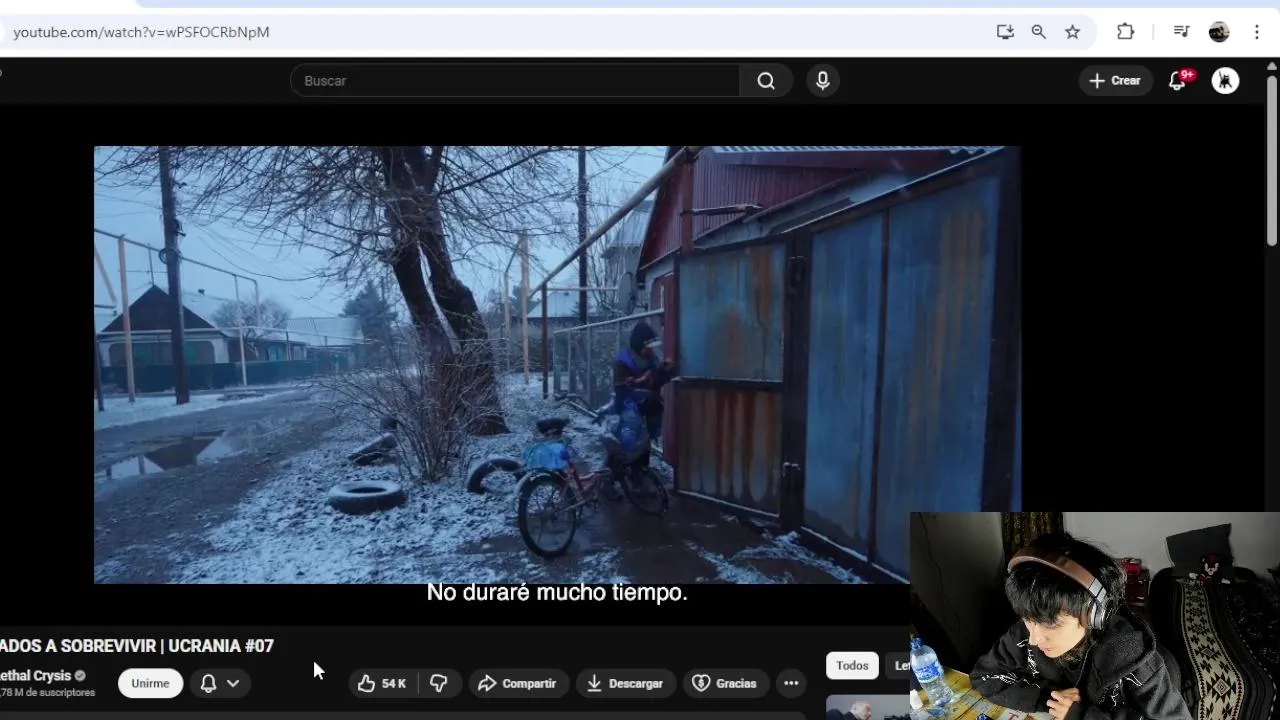Open the more actions three-dot button
The width and height of the screenshot is (1280, 720).
click(791, 683)
